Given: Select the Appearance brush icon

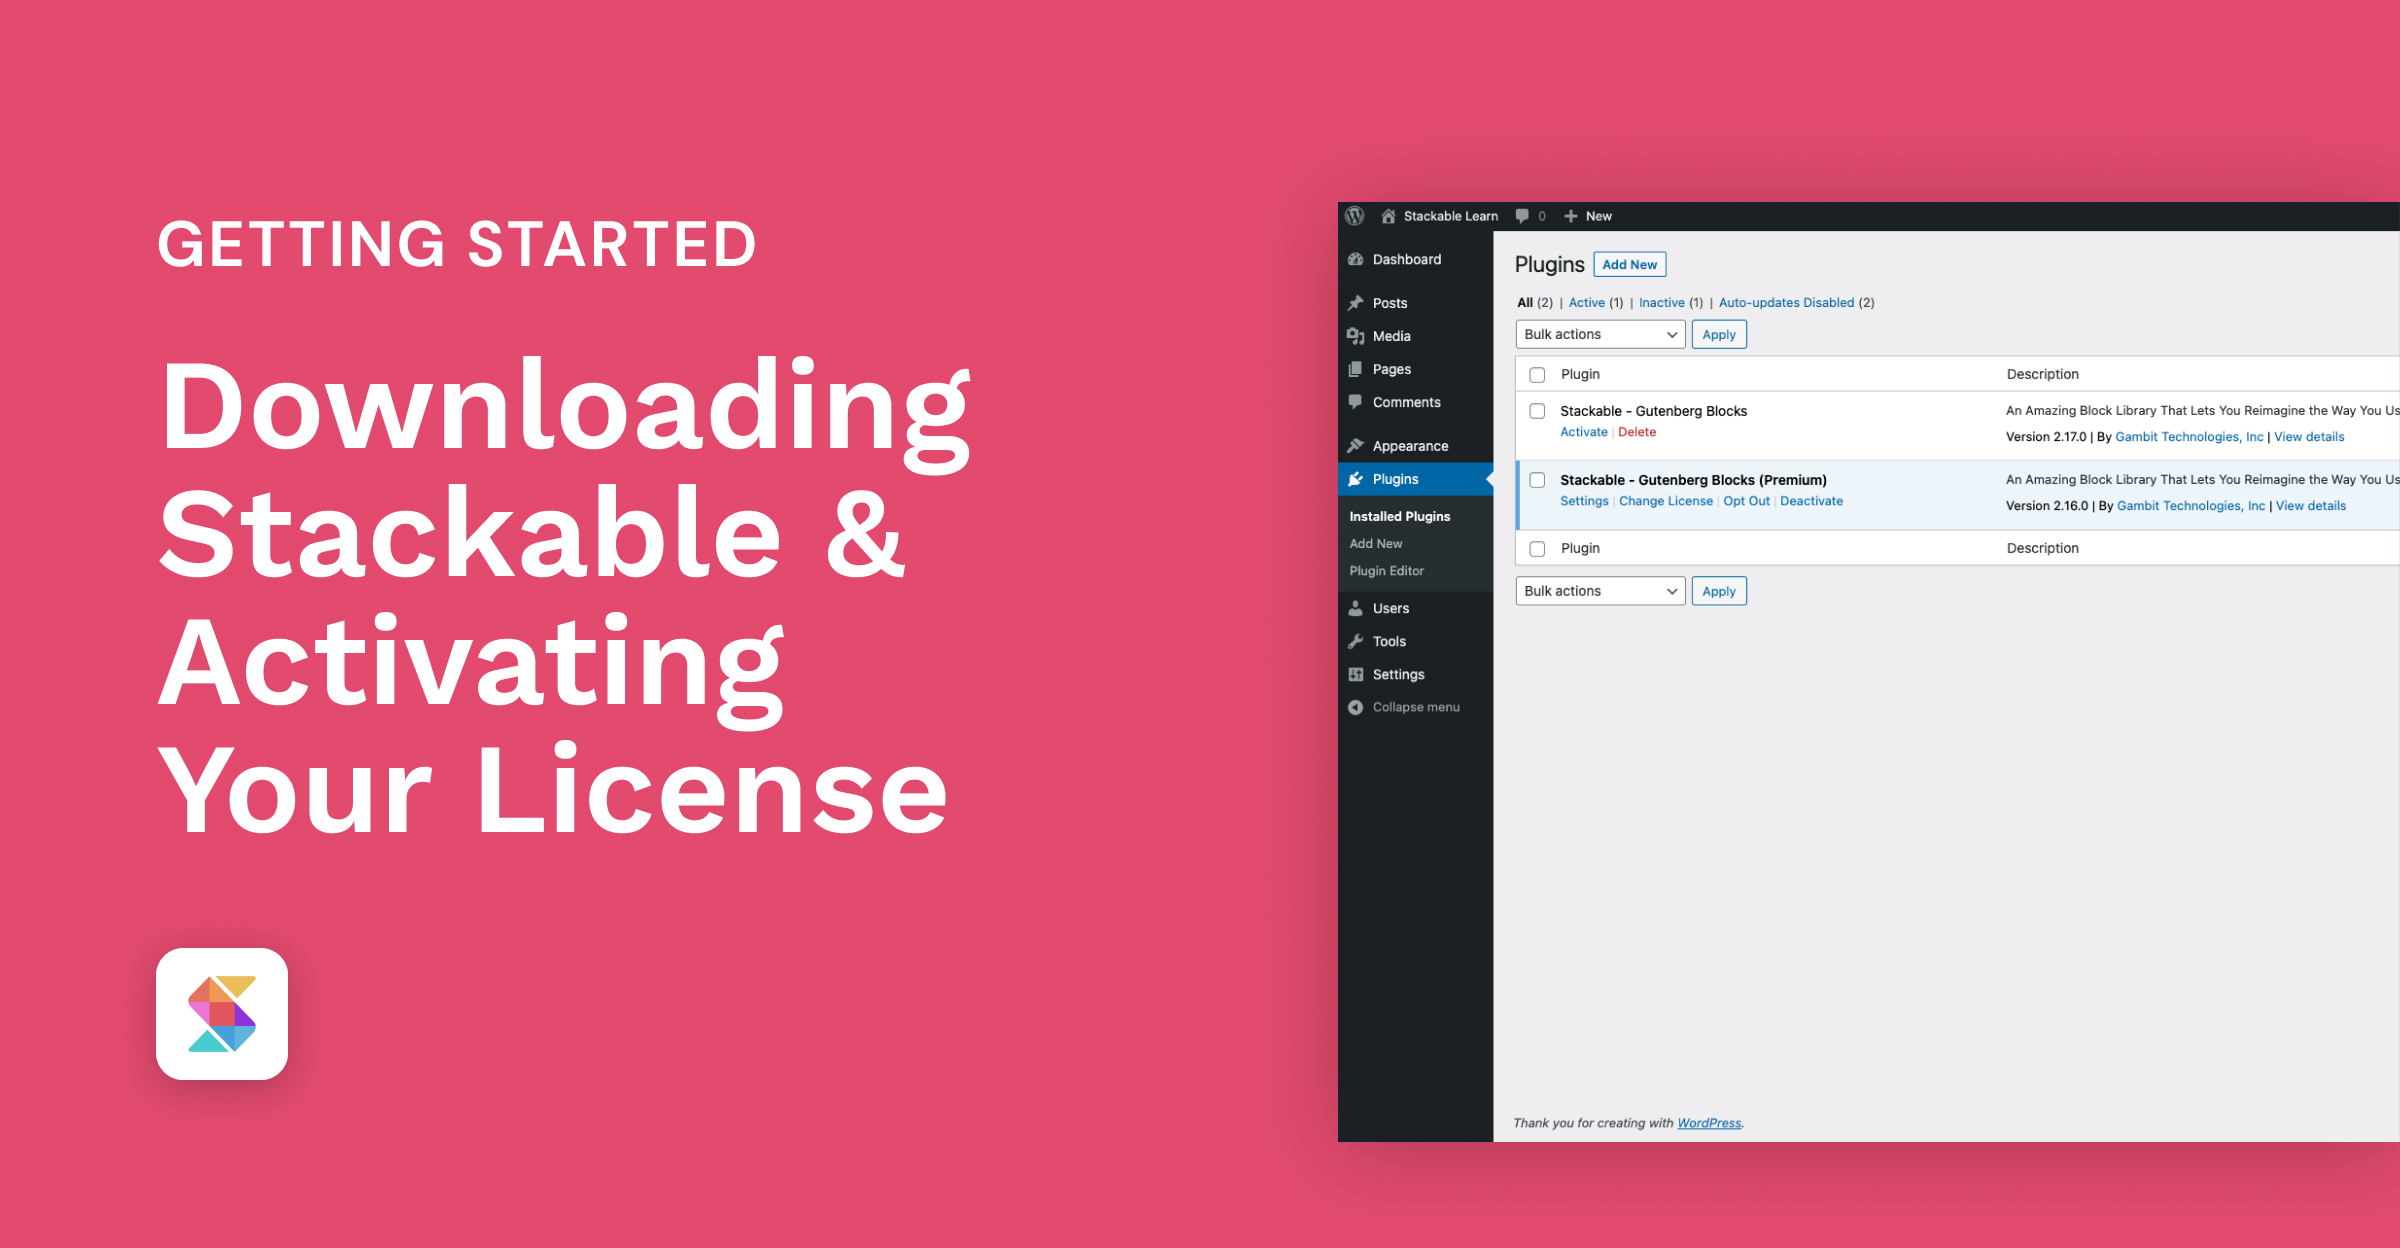Looking at the screenshot, I should tap(1356, 446).
